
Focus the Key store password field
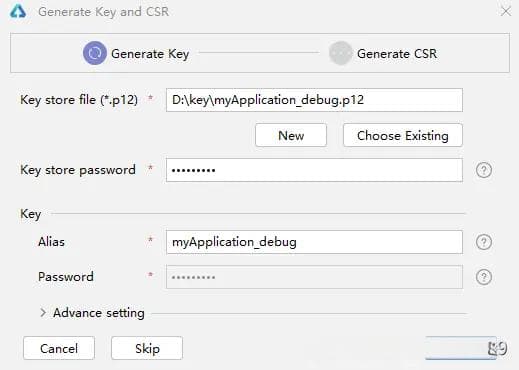314,170
